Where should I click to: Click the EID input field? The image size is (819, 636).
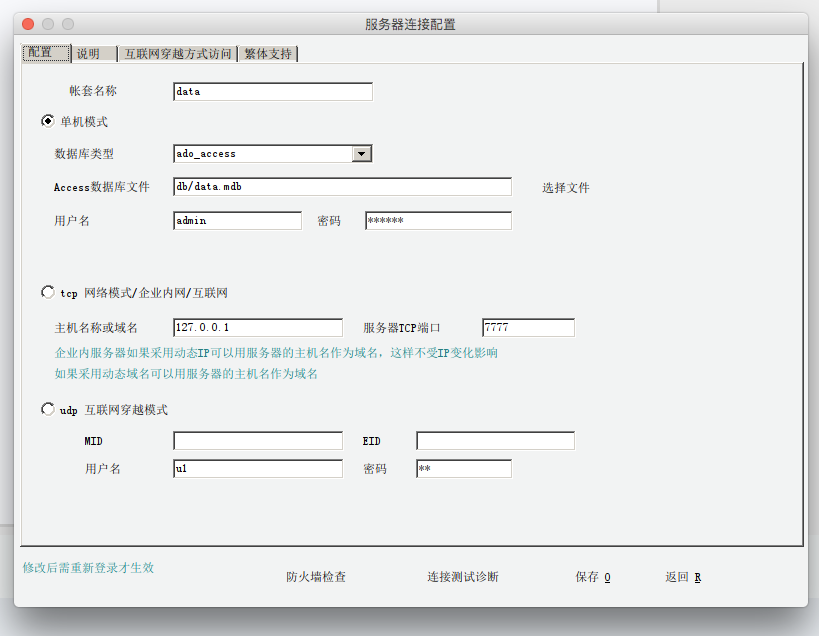point(495,441)
